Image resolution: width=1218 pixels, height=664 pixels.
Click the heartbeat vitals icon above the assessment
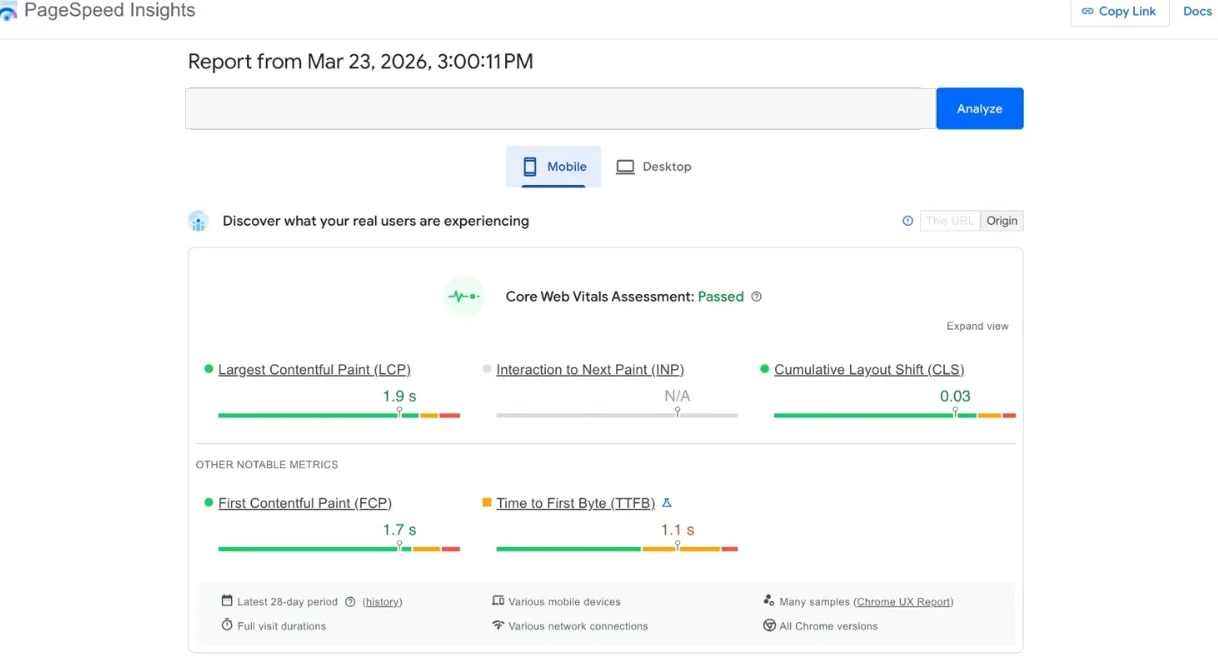[463, 296]
